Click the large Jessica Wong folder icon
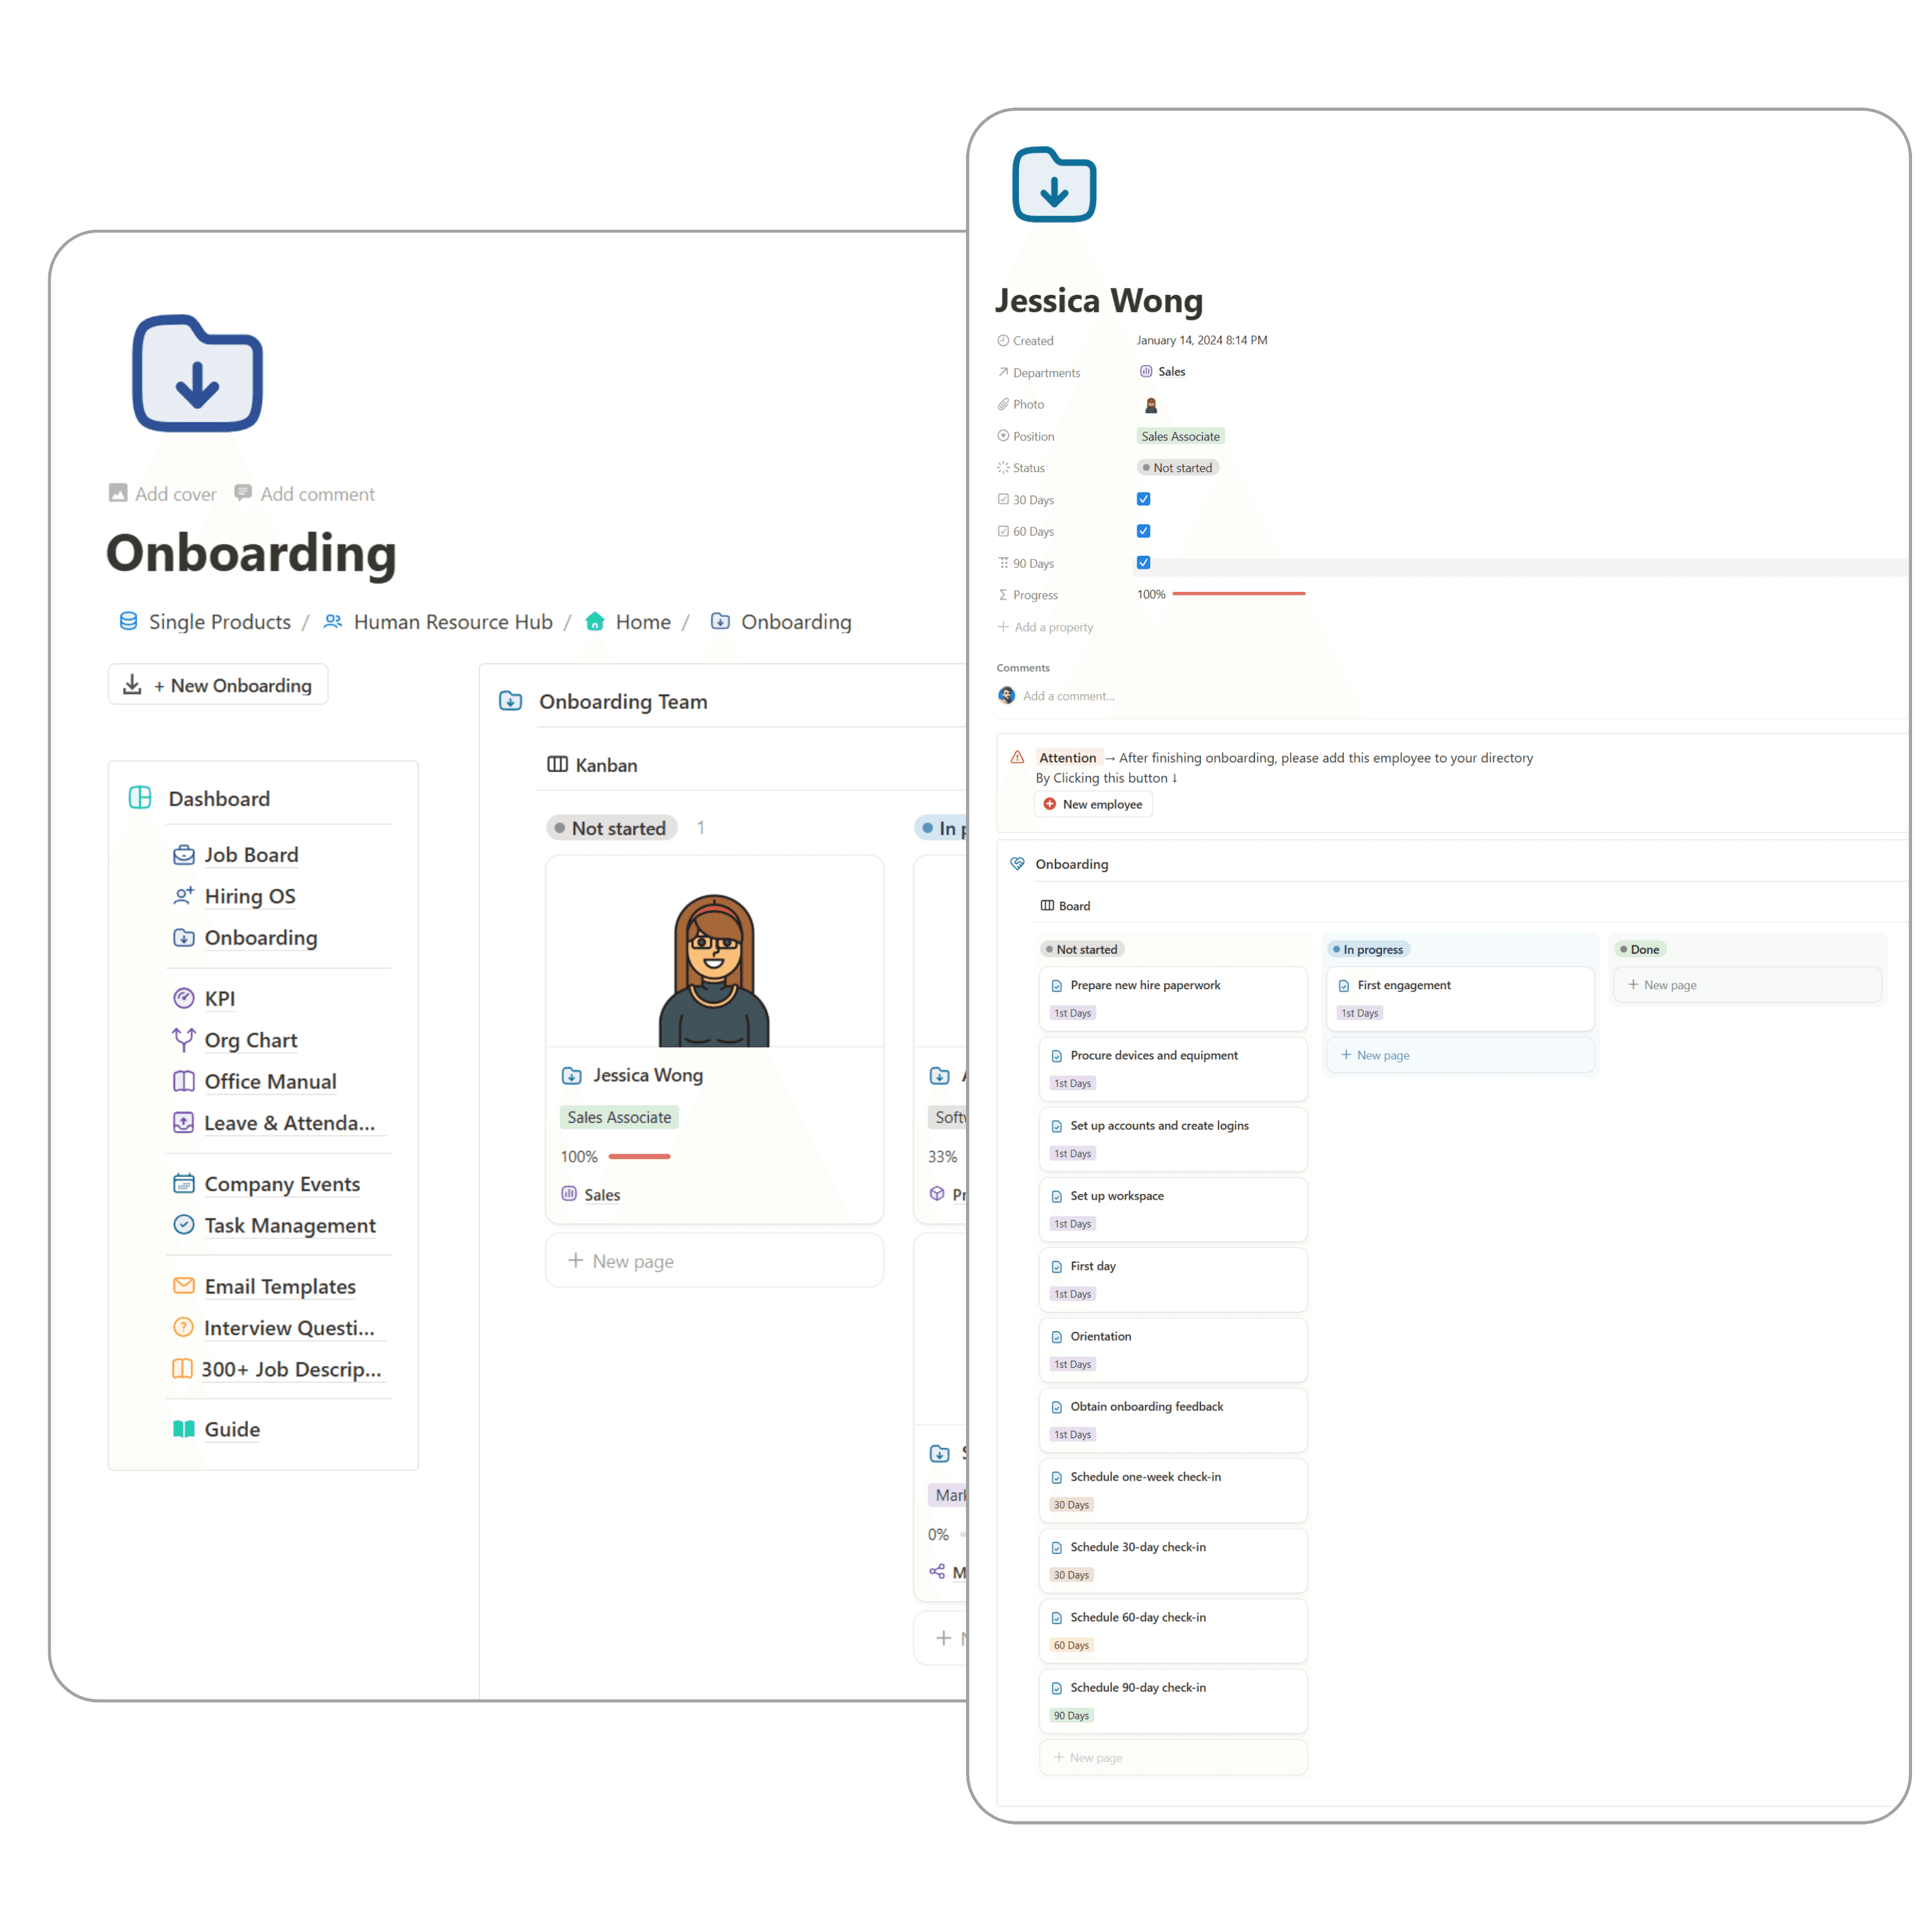The image size is (1932, 1932). [x=1054, y=186]
